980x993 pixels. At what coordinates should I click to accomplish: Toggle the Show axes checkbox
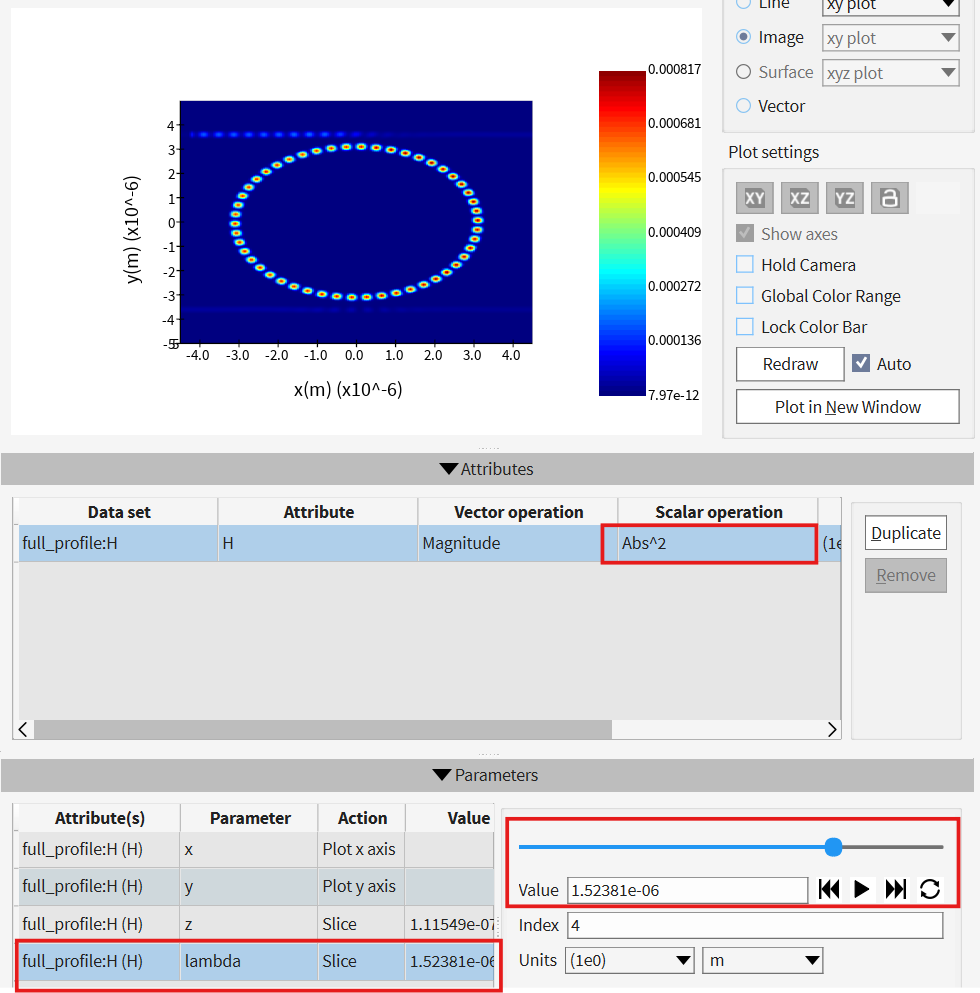tap(745, 233)
